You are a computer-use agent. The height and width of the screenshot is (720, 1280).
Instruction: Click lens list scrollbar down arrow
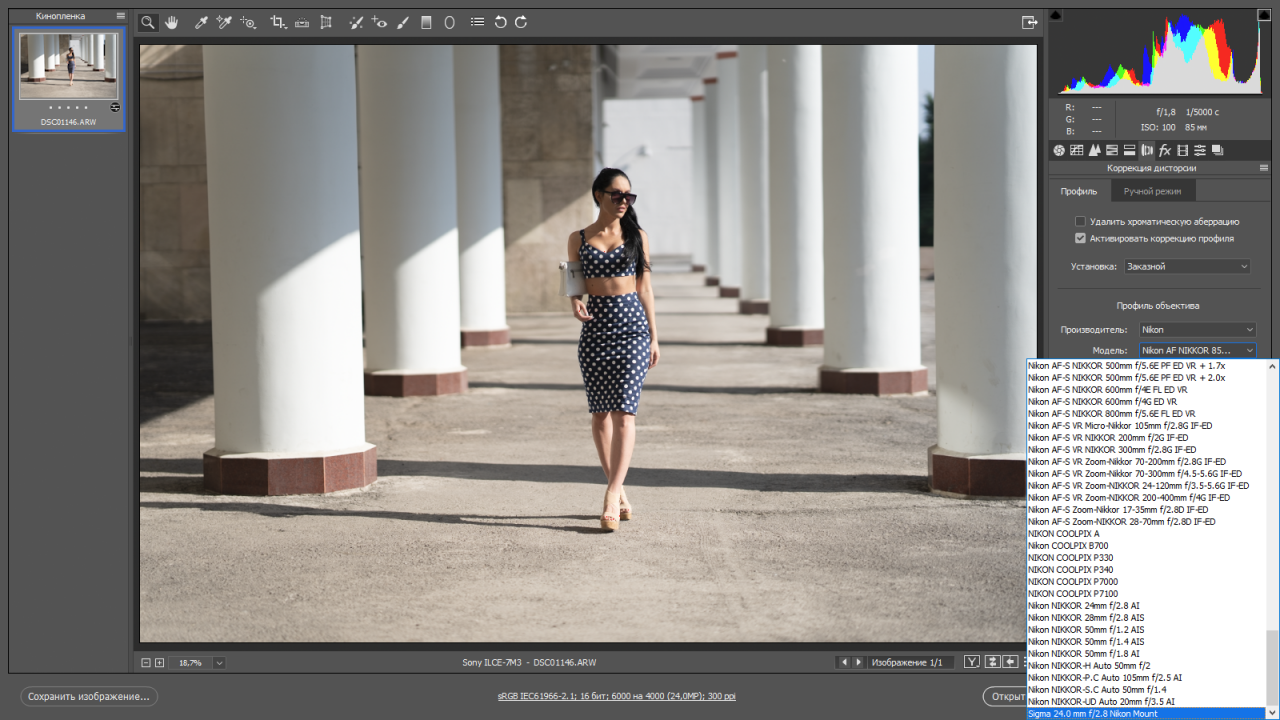pos(1272,714)
